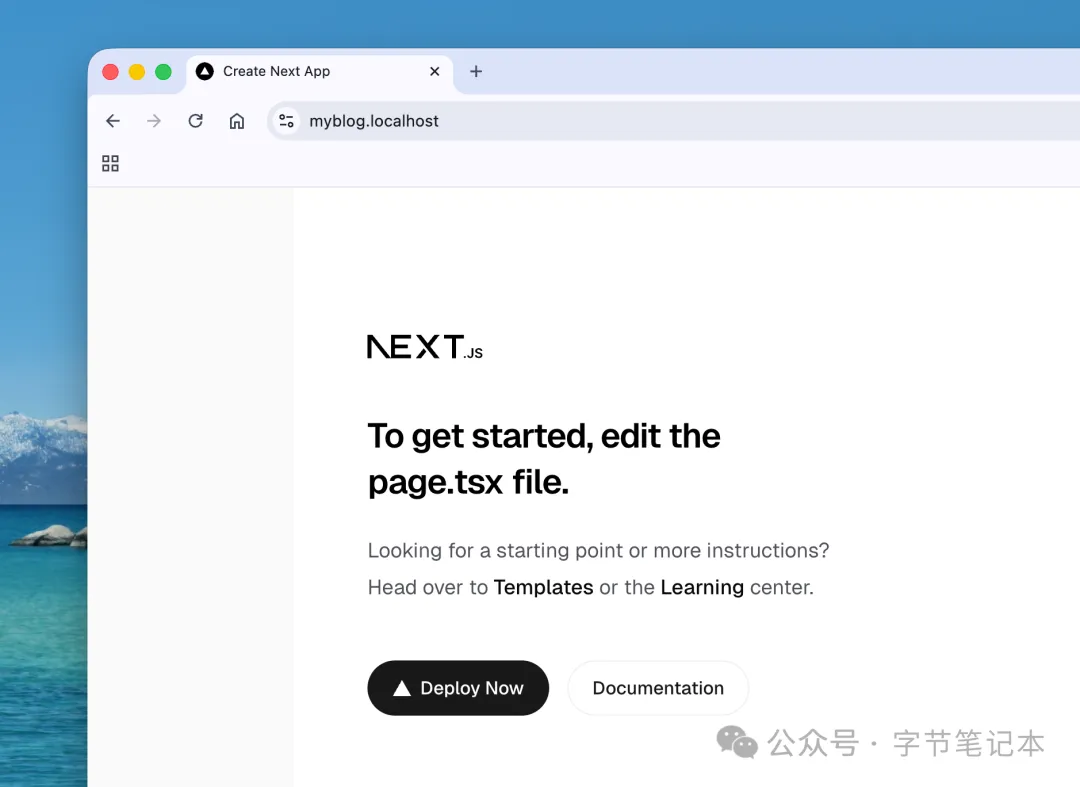The height and width of the screenshot is (787, 1080).
Task: Reload the myblog.localhost page
Action: click(x=196, y=121)
